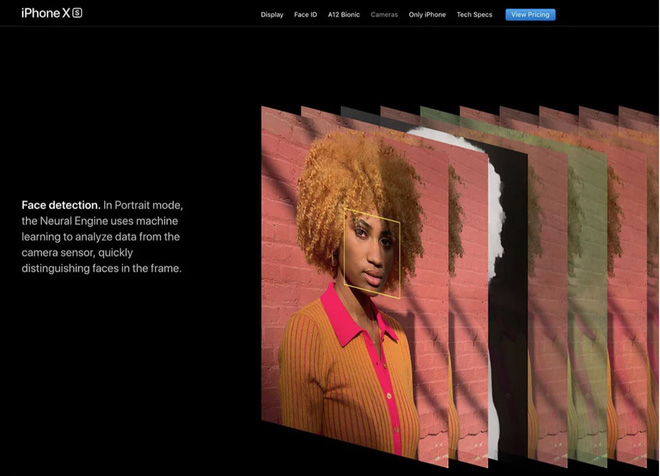Click the S badge beside iPhone X
660x476 pixels.
point(77,13)
